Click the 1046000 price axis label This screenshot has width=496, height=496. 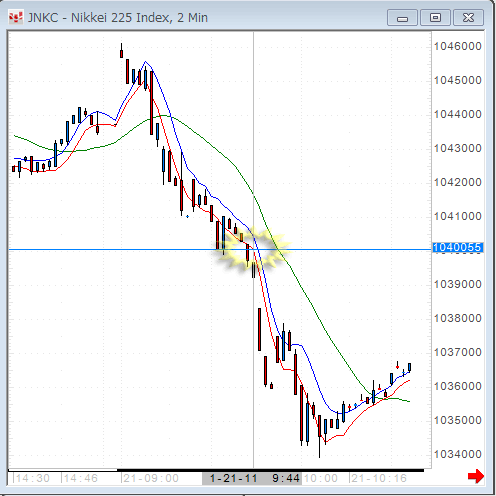coord(457,46)
